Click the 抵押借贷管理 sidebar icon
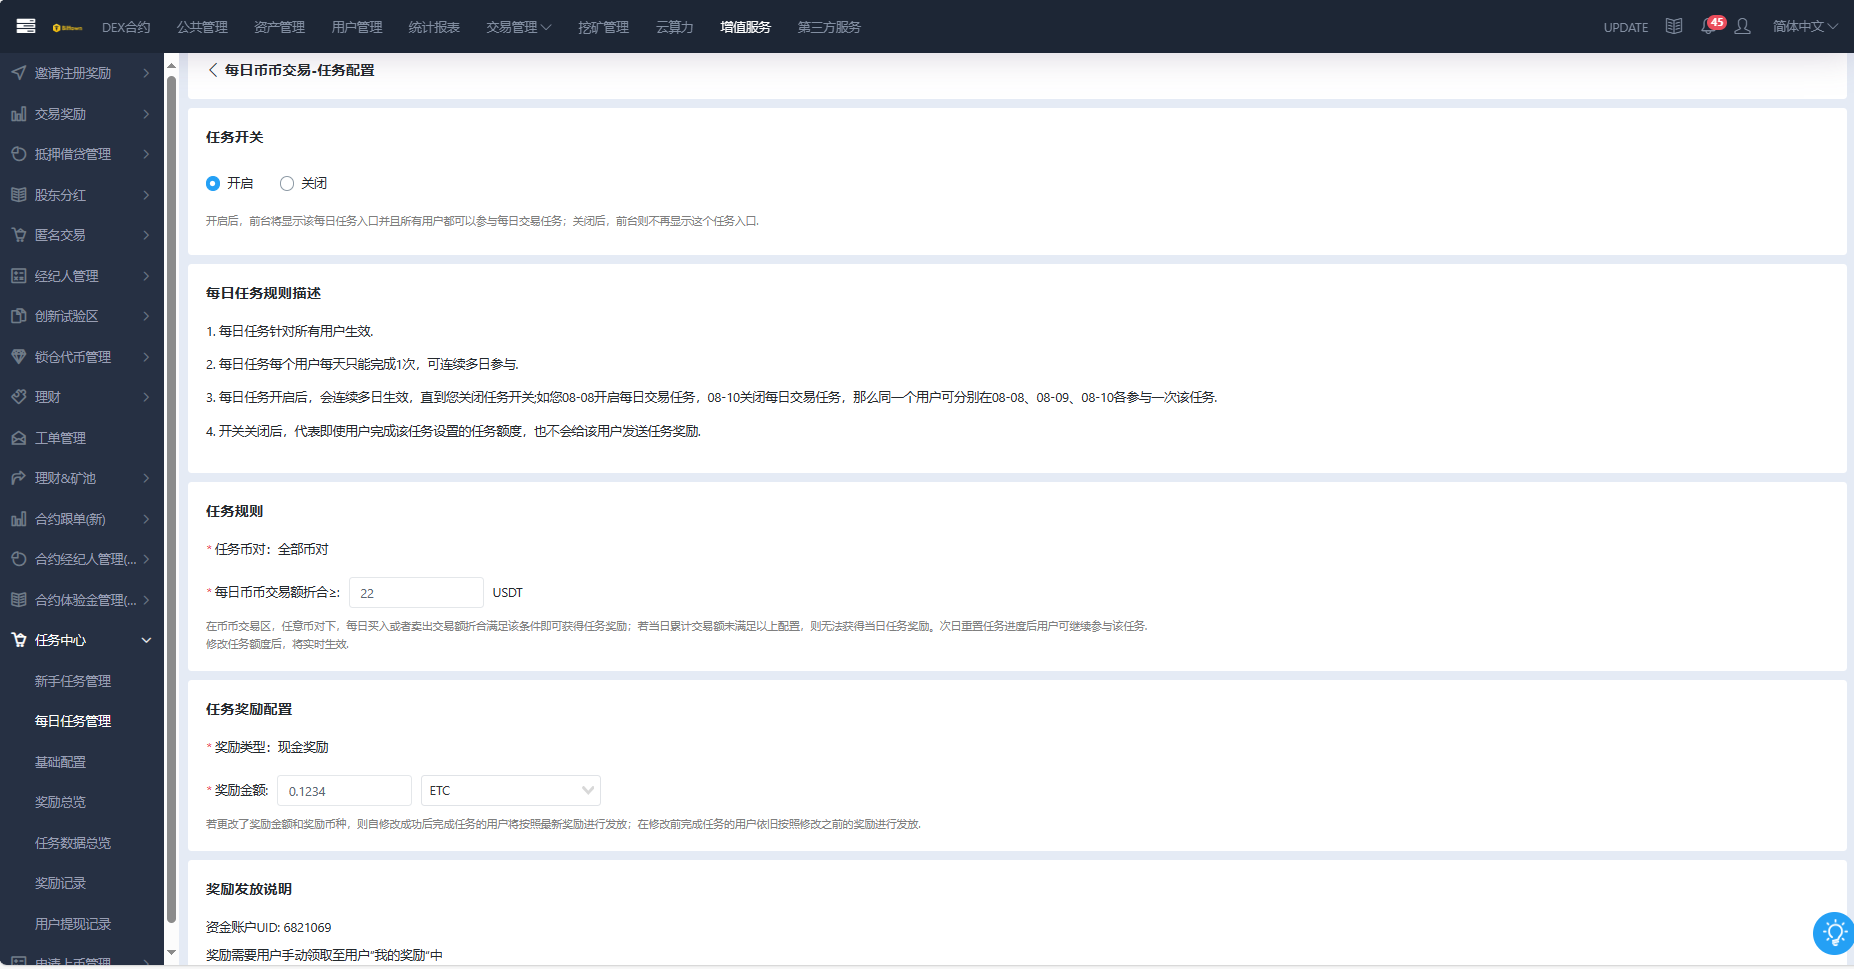The height and width of the screenshot is (969, 1854). [x=19, y=153]
